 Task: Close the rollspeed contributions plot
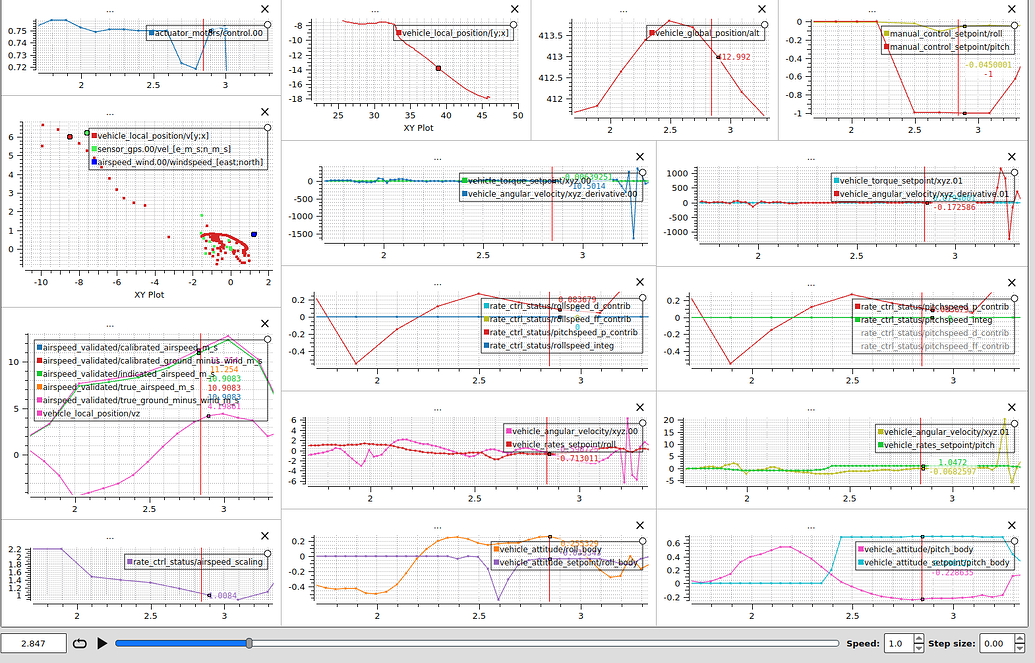640,282
